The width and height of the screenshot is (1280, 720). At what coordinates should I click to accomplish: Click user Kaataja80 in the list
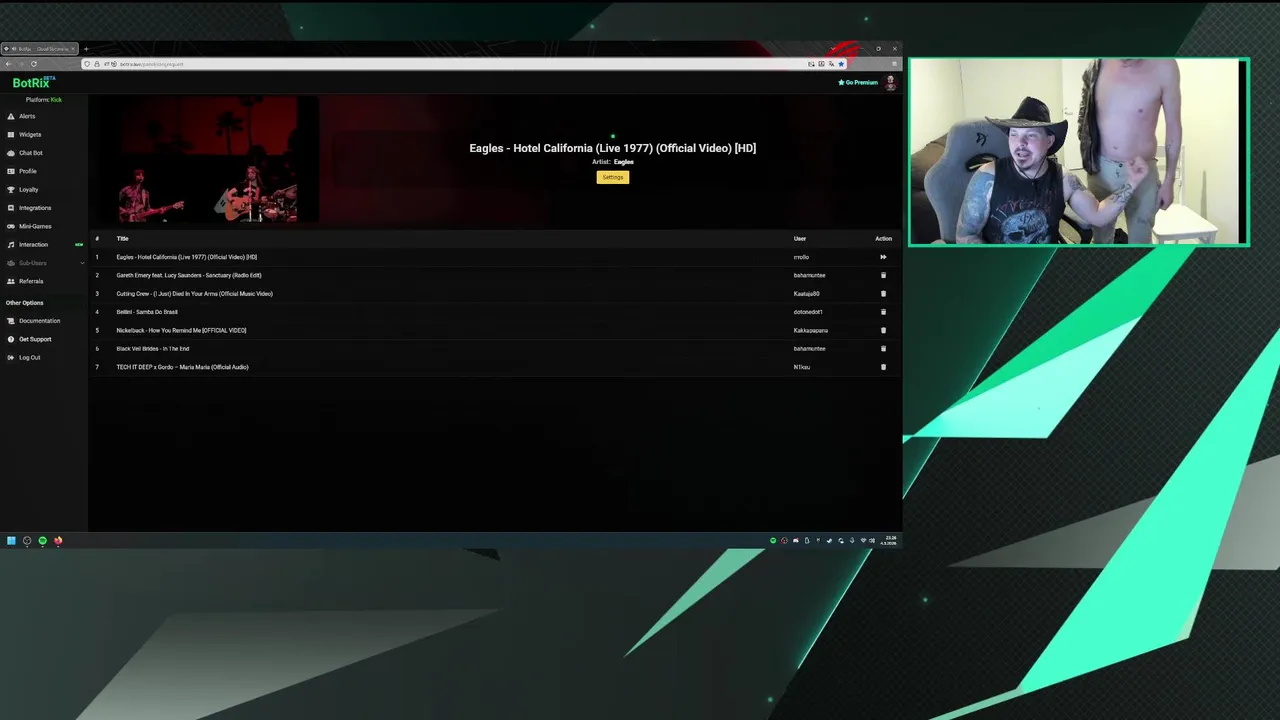tap(807, 294)
